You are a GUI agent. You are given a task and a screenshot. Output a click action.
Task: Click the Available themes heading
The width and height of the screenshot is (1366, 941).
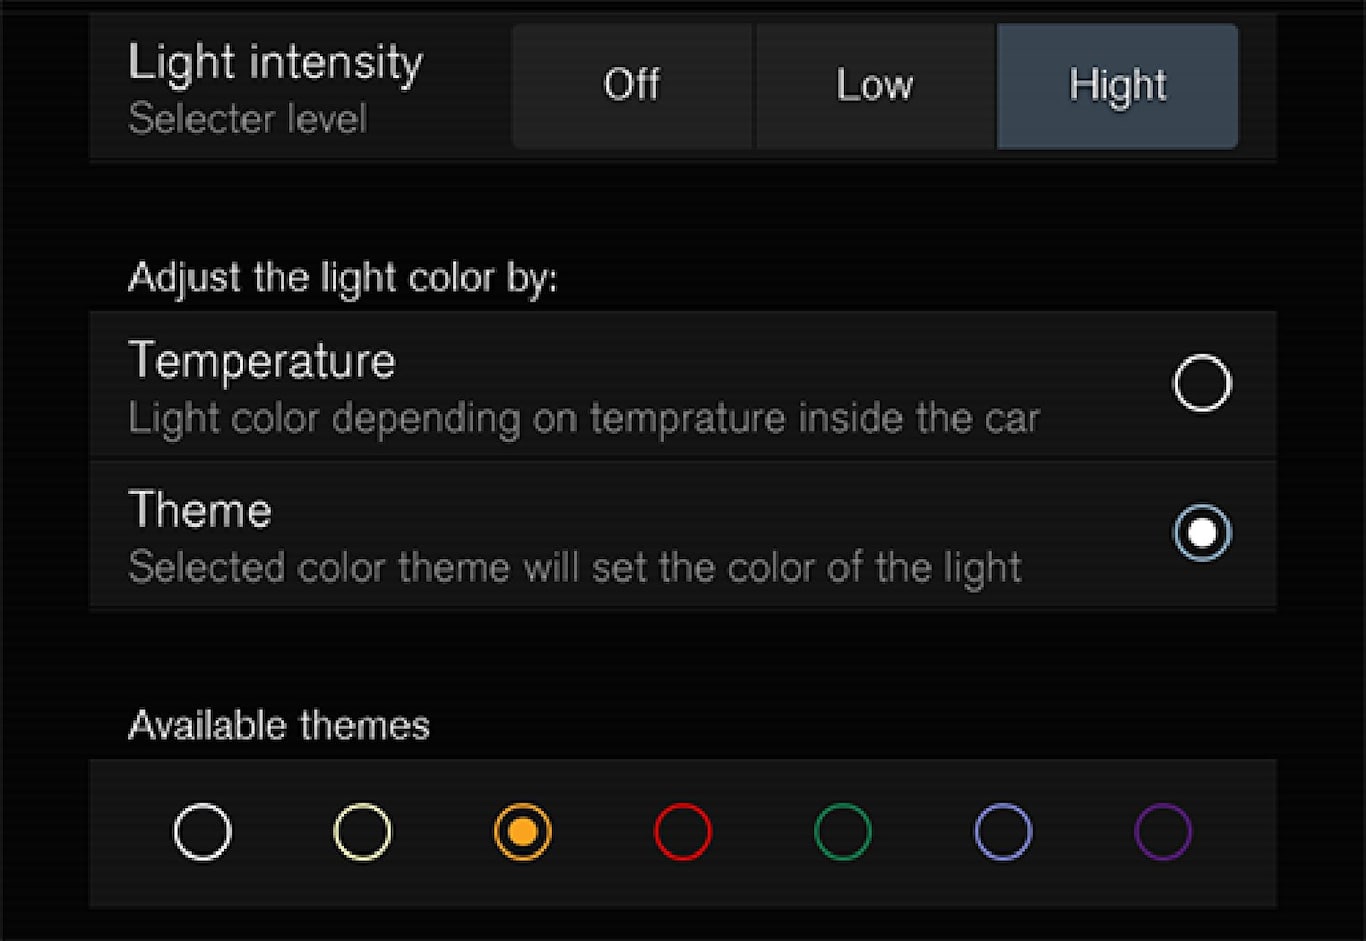[x=279, y=725]
